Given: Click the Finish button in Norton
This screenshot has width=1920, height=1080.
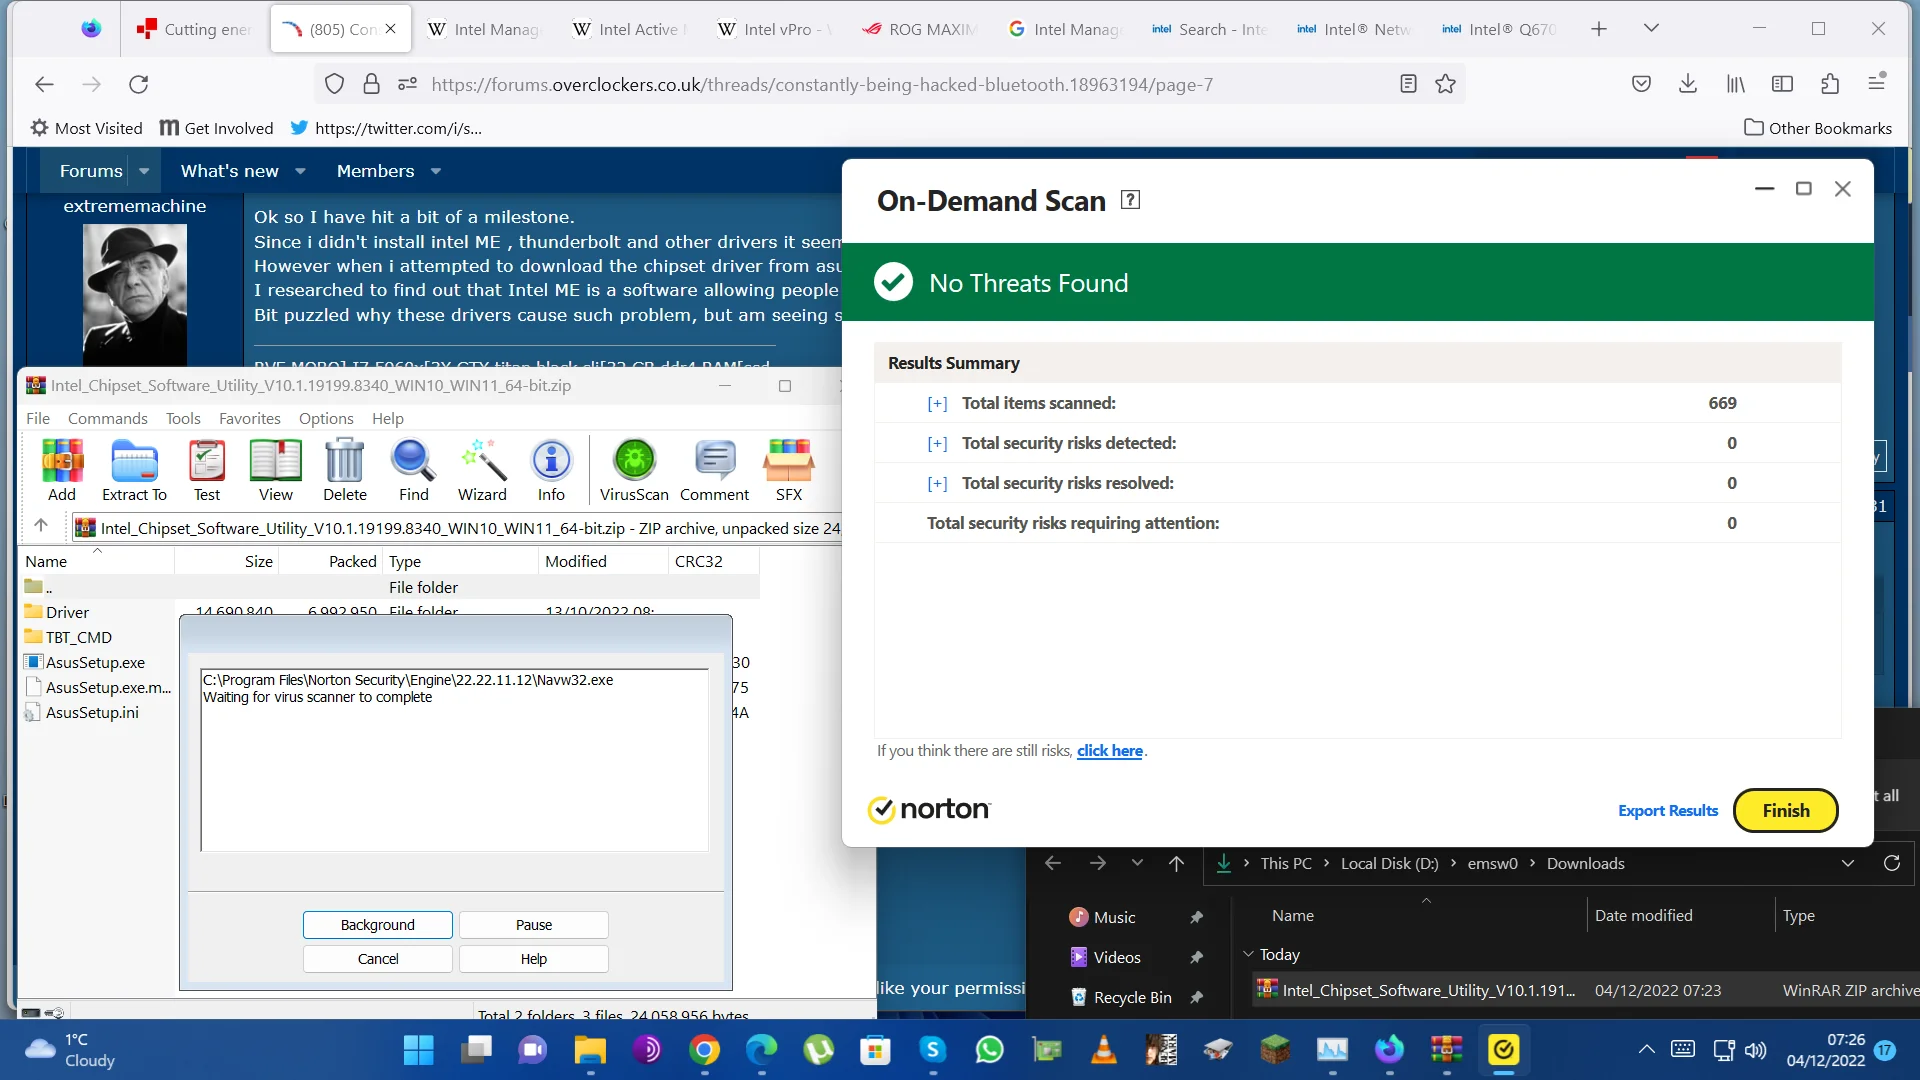Looking at the screenshot, I should pos(1786,811).
